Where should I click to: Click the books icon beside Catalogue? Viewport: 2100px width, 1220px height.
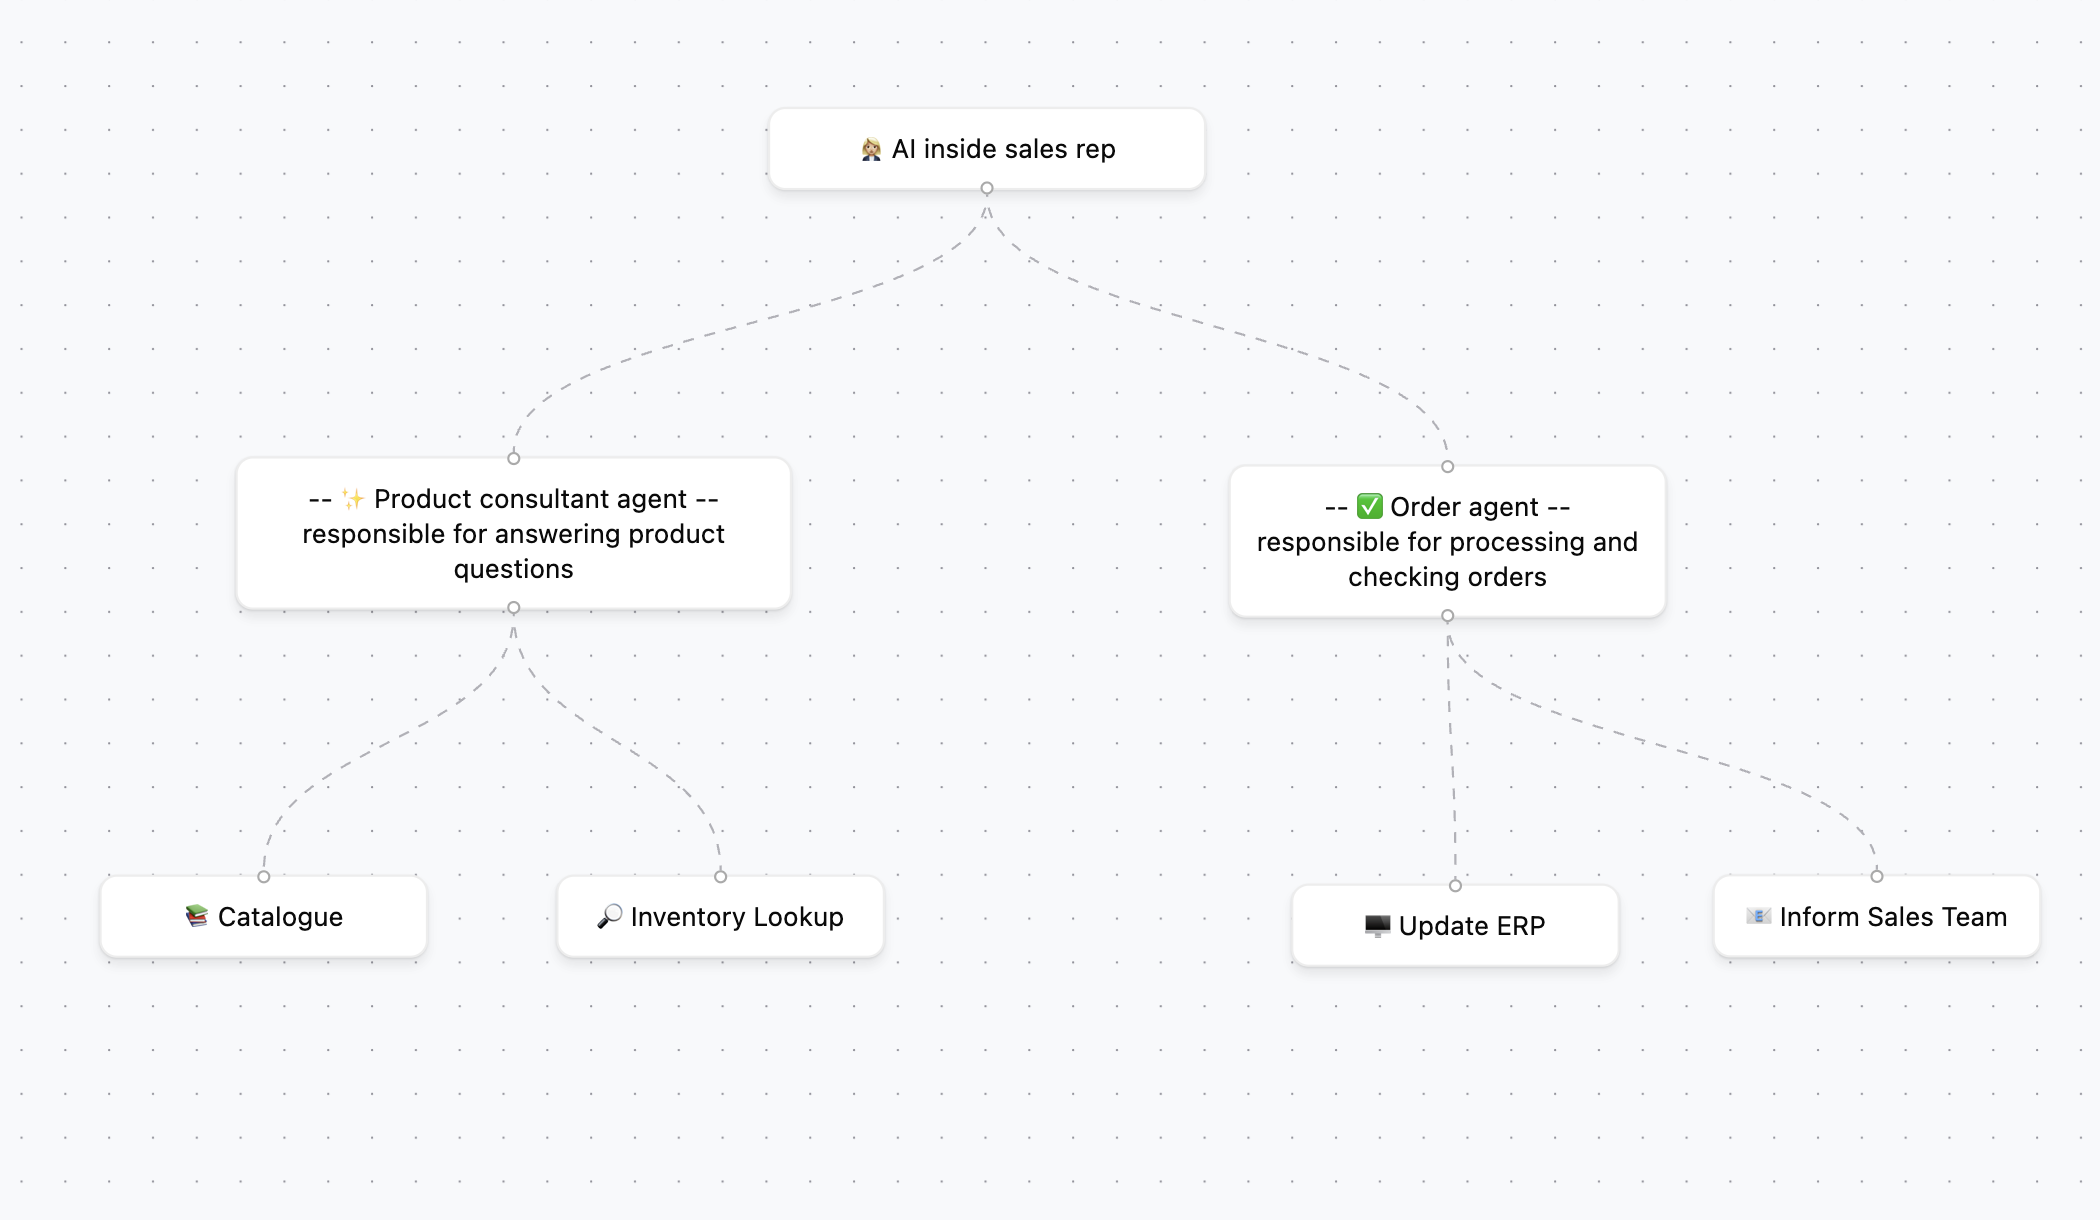pos(197,916)
